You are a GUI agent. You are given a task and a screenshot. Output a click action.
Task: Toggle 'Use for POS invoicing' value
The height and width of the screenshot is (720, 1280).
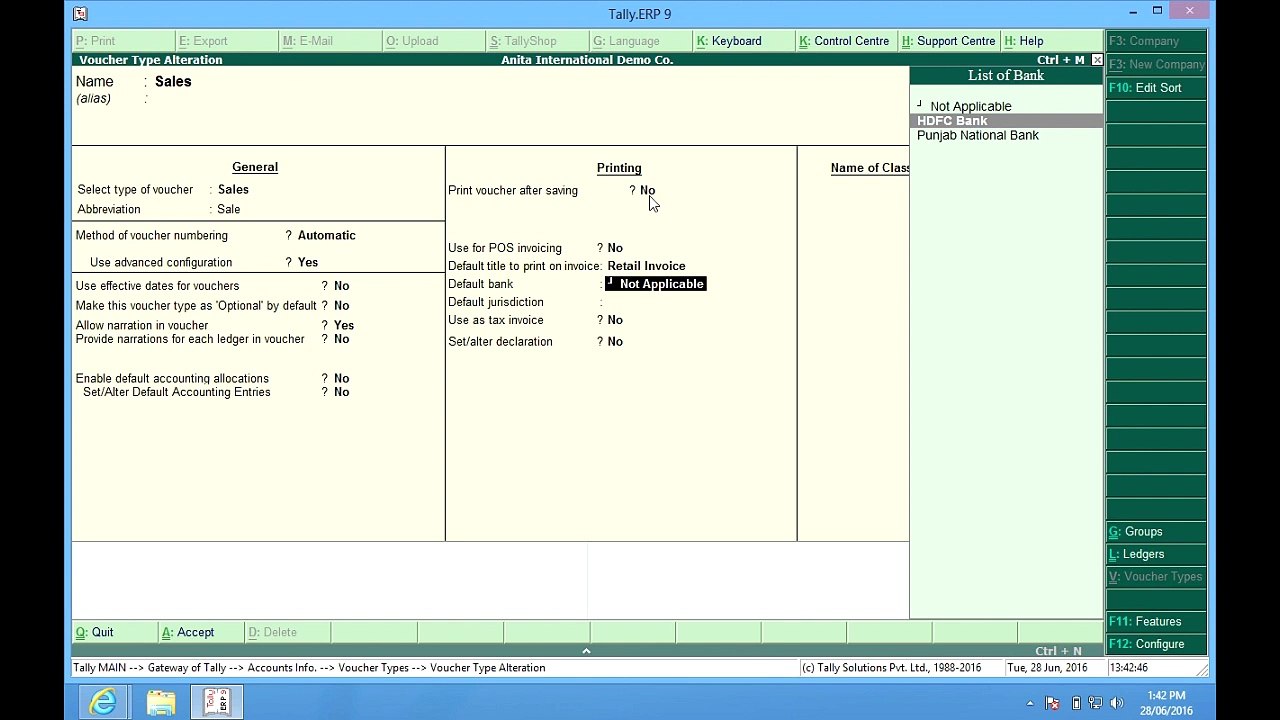coord(615,248)
